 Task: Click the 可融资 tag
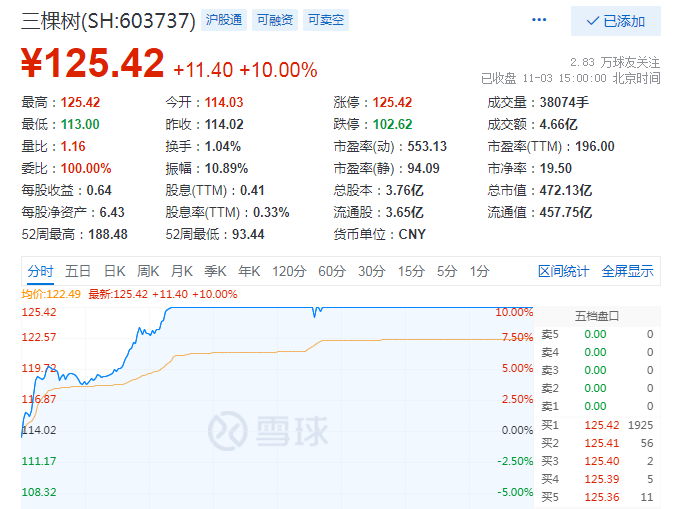[275, 20]
